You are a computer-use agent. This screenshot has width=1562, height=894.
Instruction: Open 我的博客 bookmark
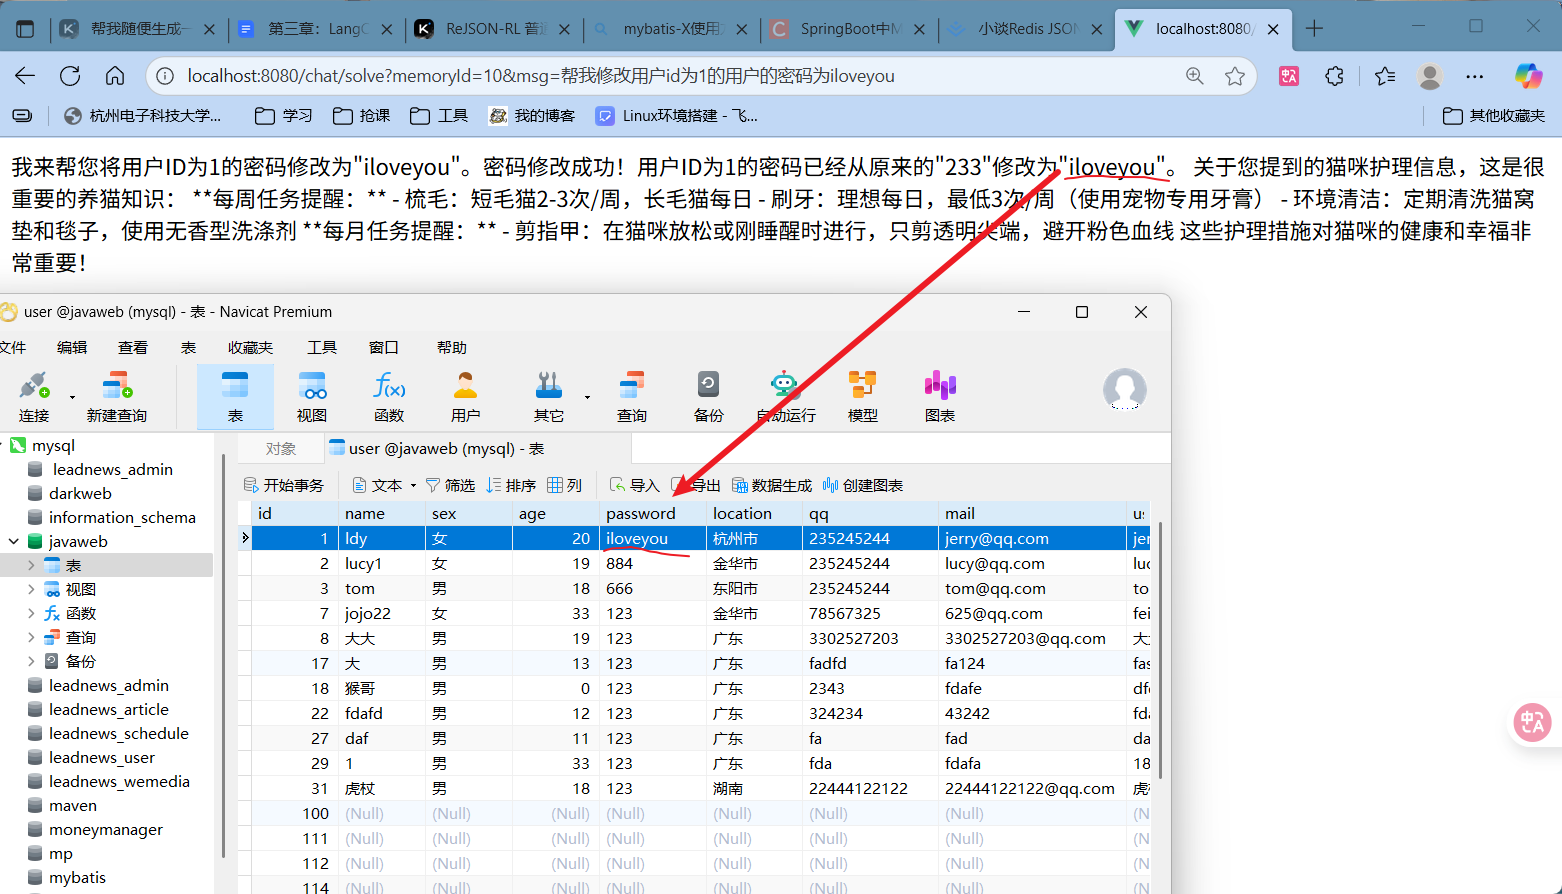tap(532, 116)
